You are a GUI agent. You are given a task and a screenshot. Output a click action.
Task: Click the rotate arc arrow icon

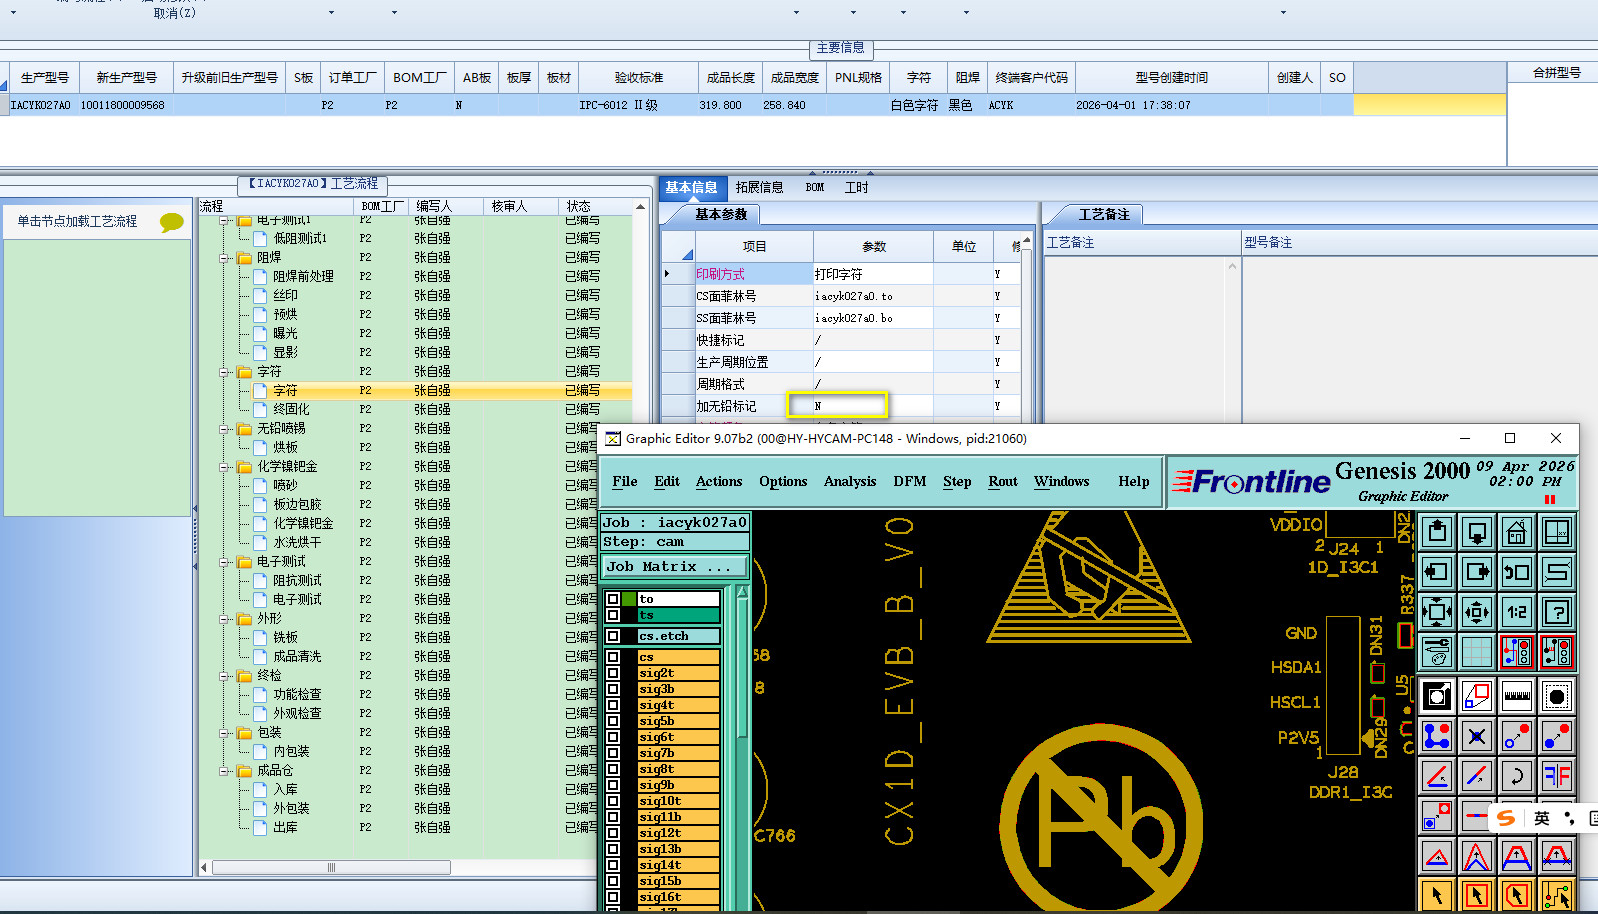click(1517, 776)
